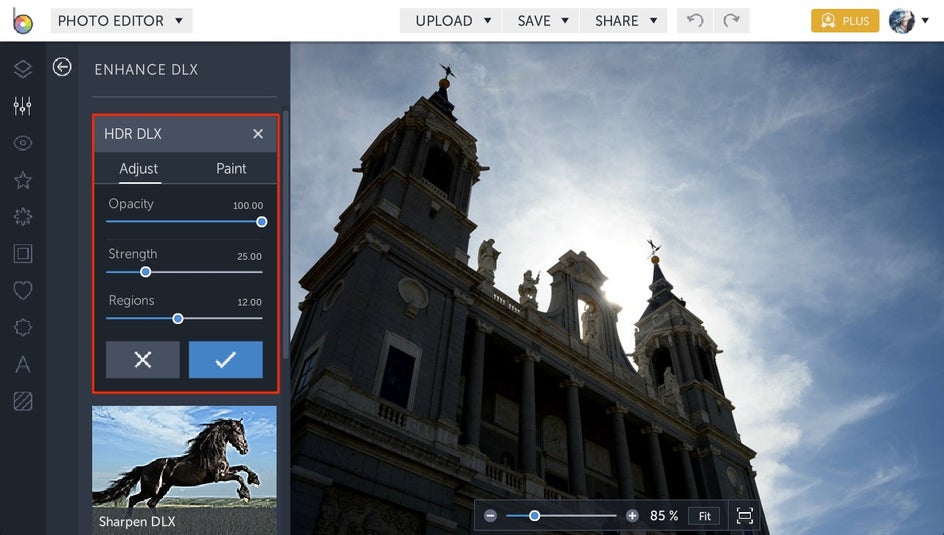Click the zoom level slider handle

[534, 516]
